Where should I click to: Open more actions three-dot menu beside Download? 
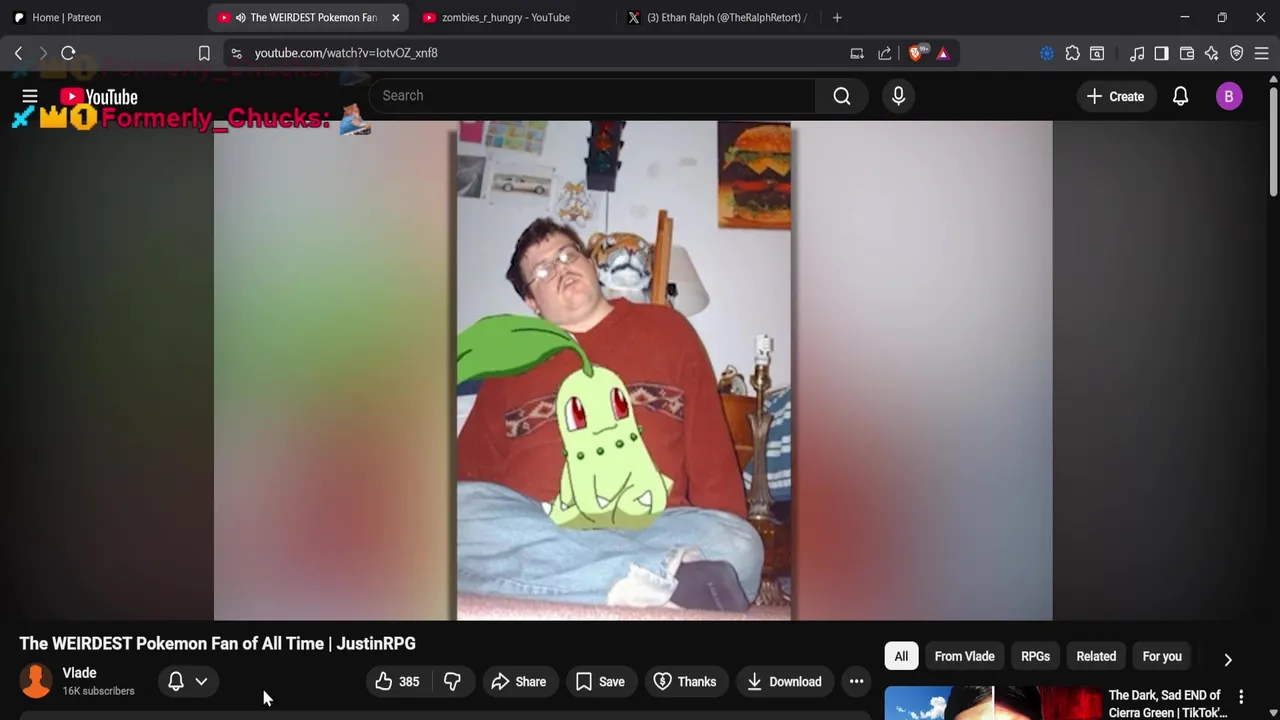tap(857, 682)
